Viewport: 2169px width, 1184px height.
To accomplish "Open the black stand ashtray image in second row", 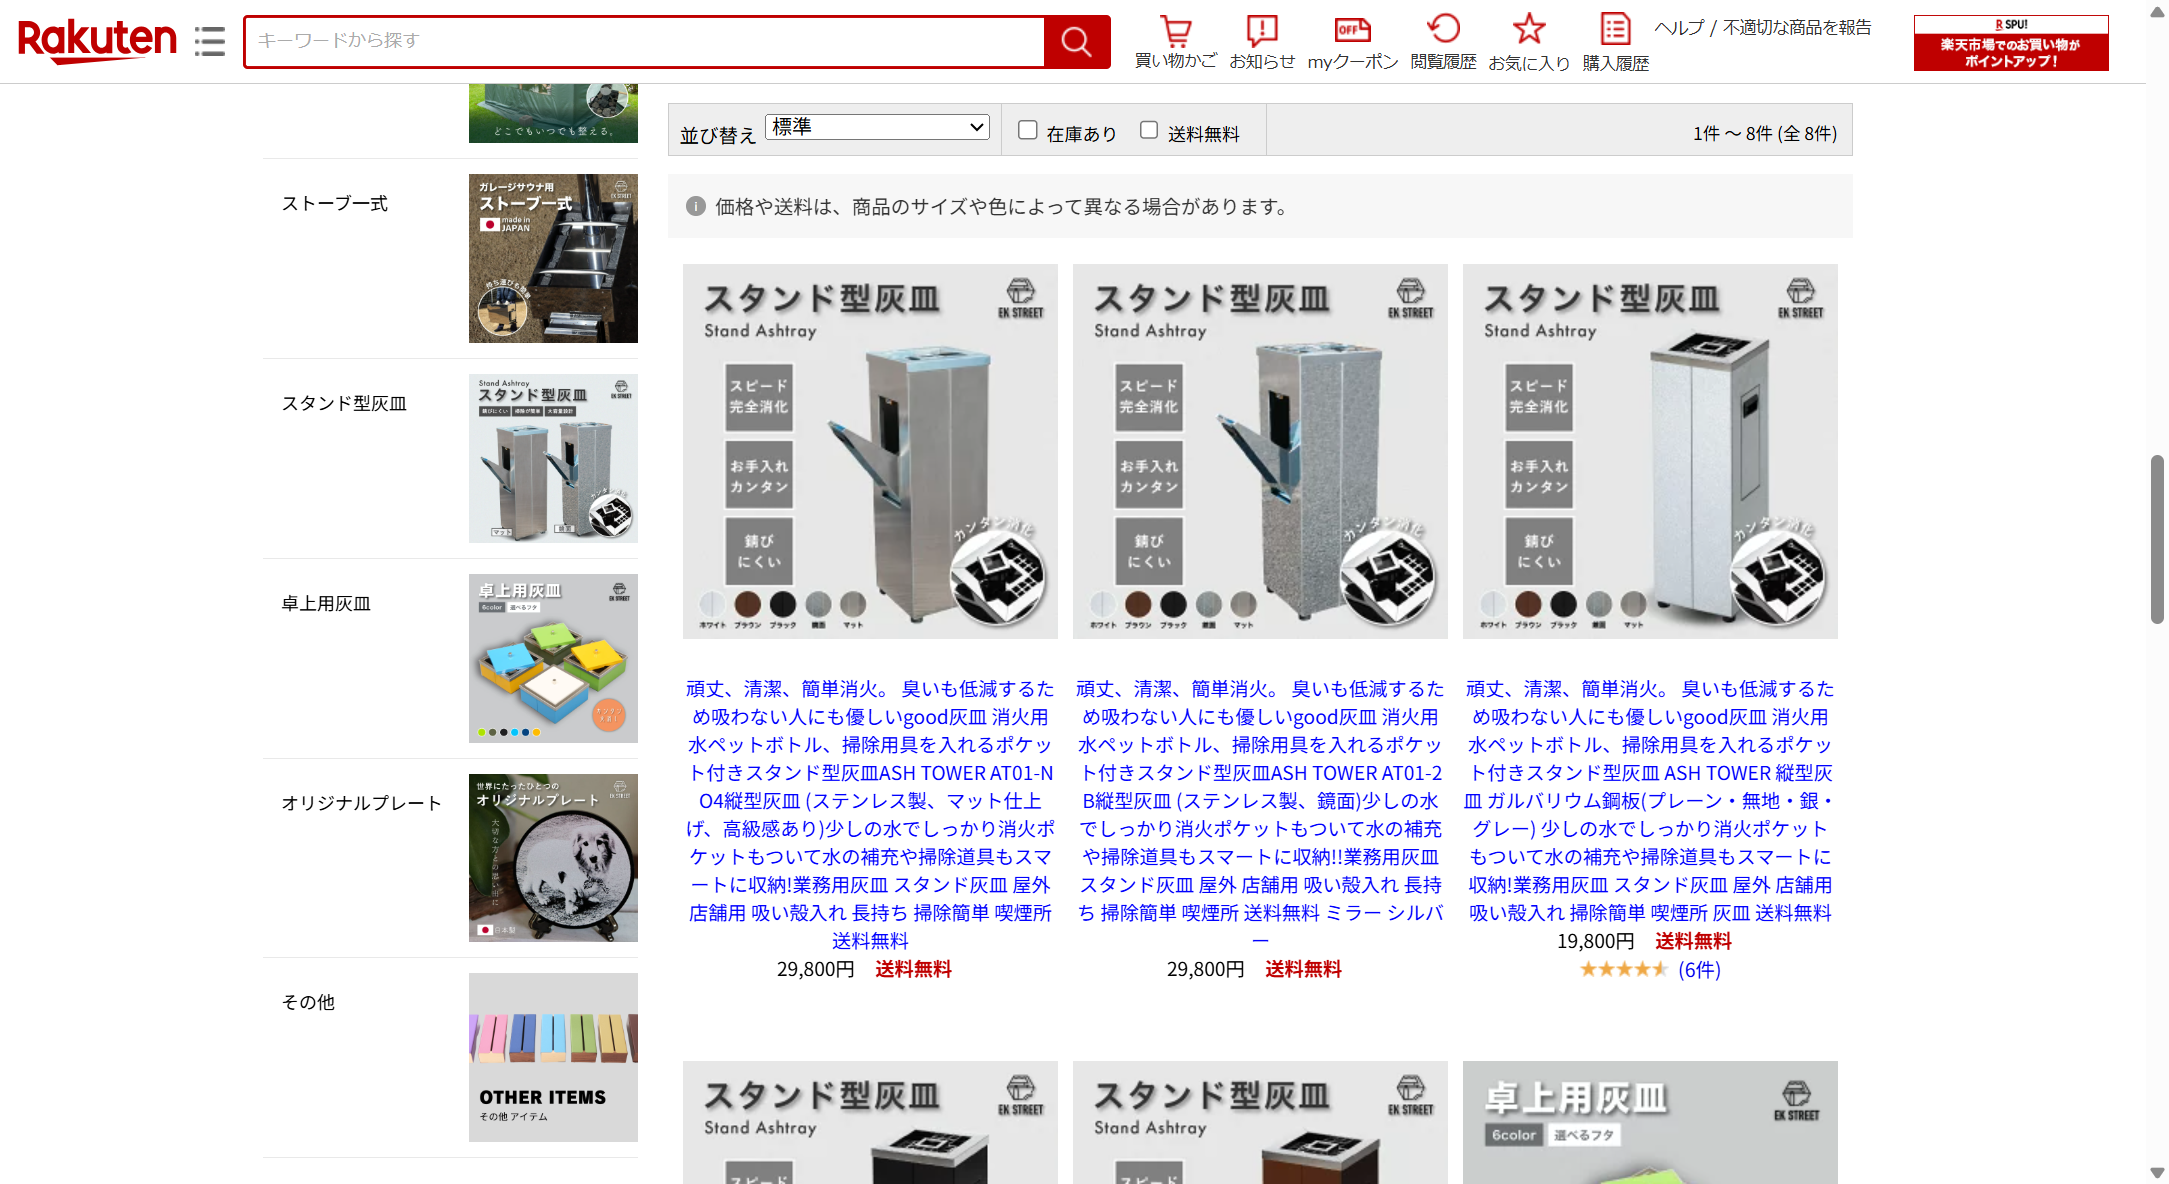I will 870,1122.
